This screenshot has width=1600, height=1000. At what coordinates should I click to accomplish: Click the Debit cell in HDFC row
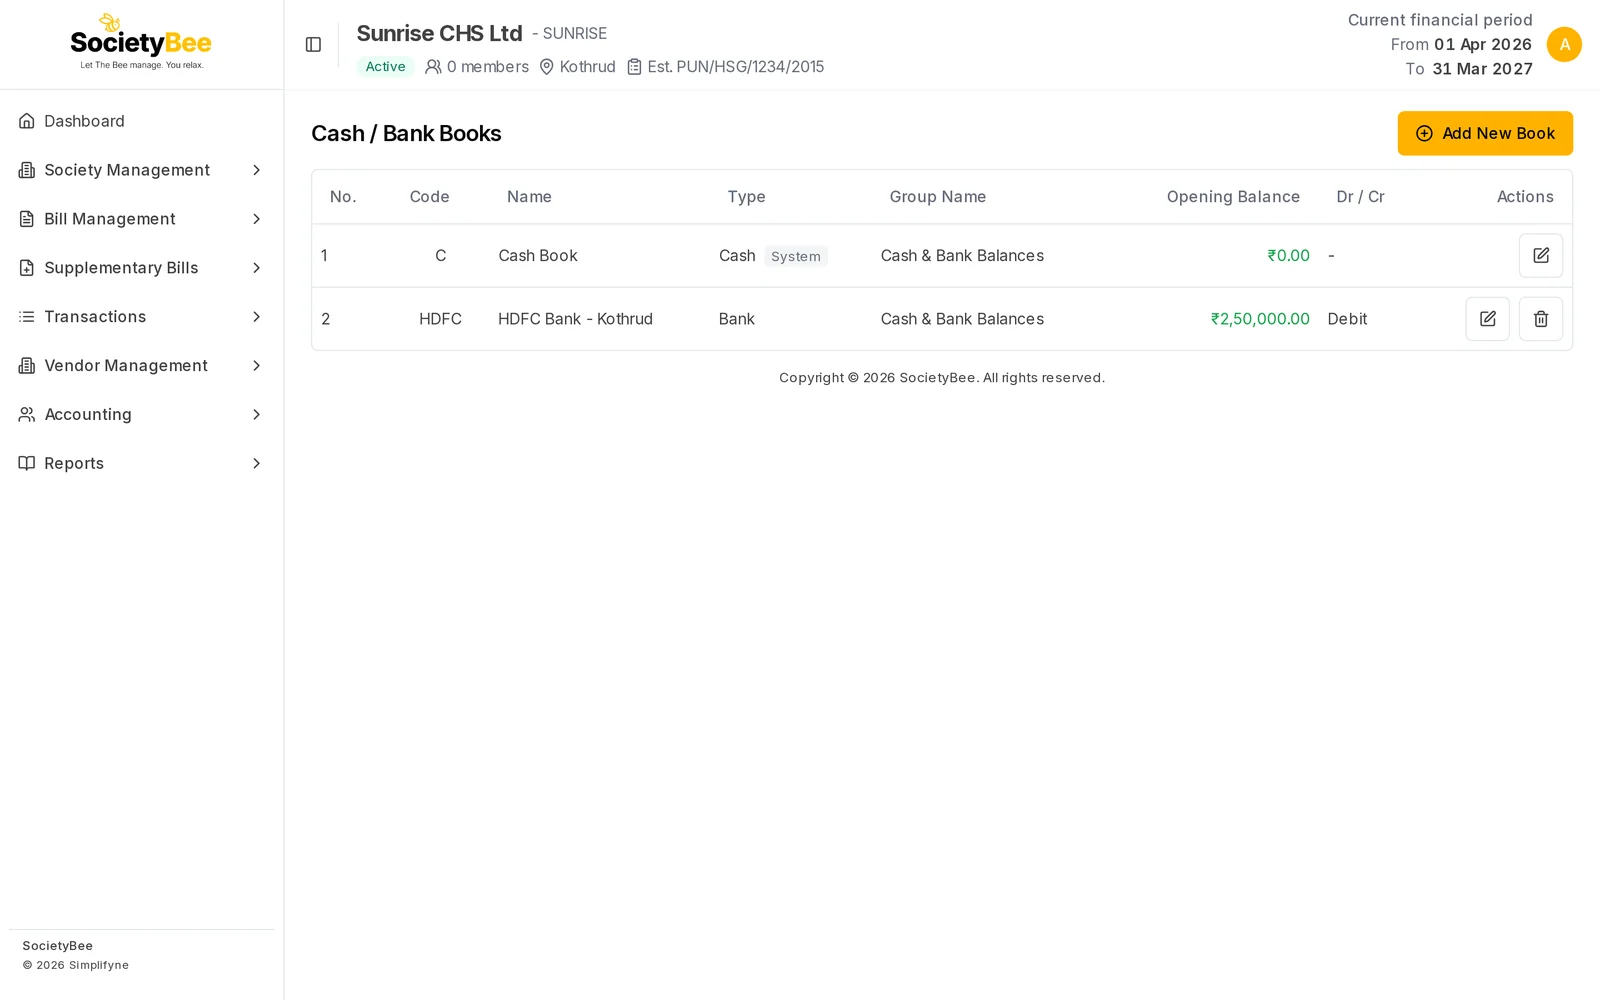[1347, 319]
